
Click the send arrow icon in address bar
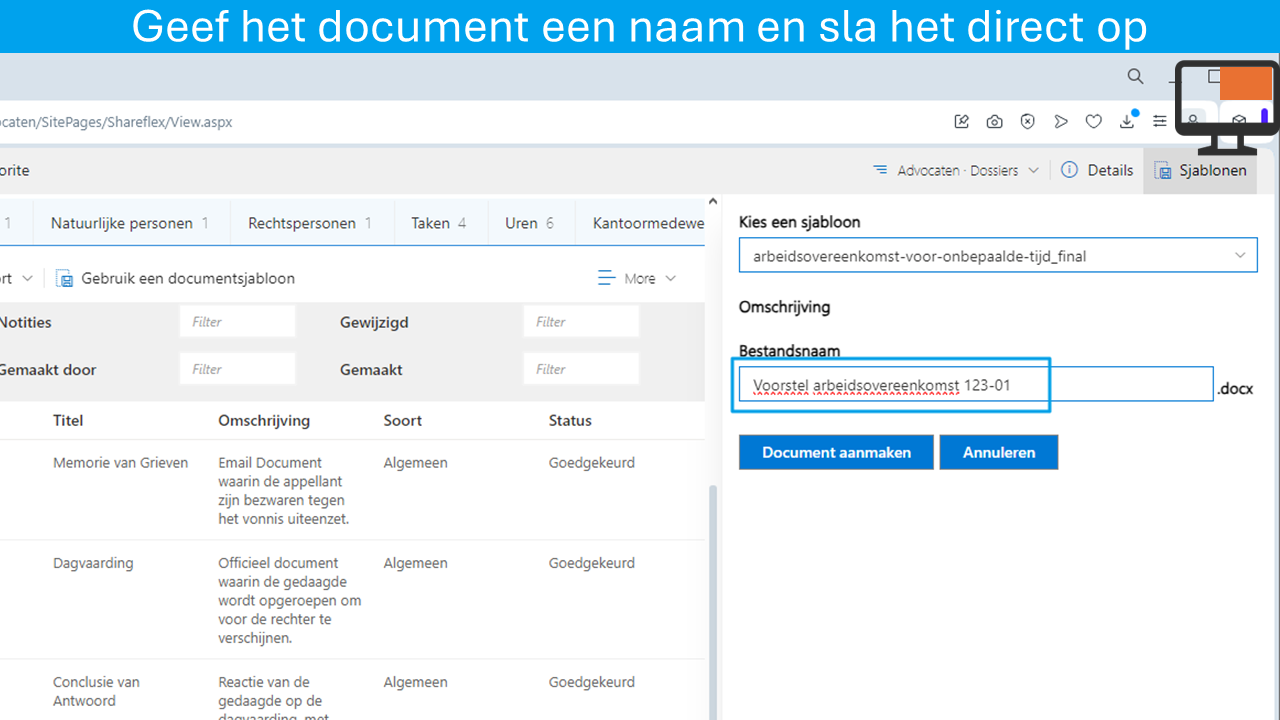tap(1061, 121)
